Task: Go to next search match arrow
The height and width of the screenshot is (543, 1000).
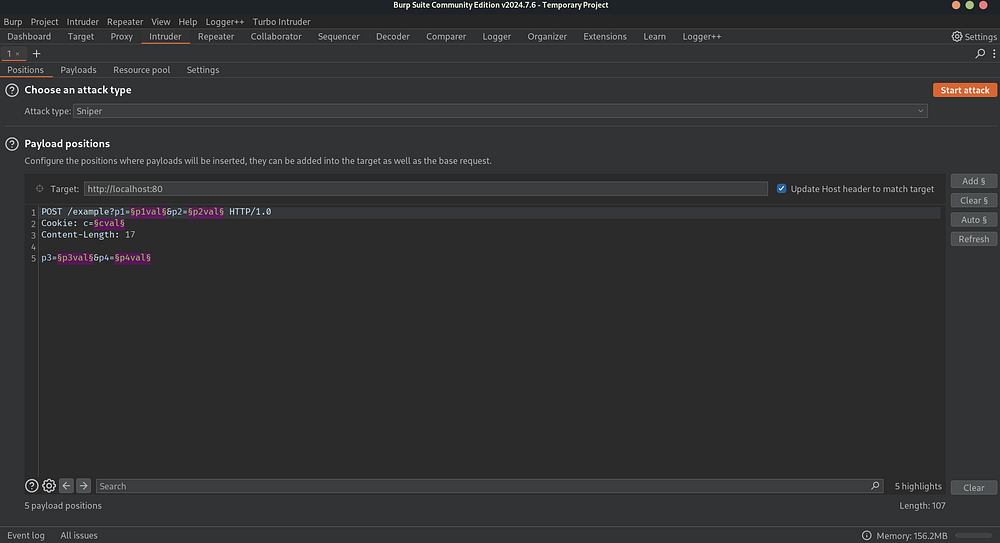Action: click(x=84, y=486)
